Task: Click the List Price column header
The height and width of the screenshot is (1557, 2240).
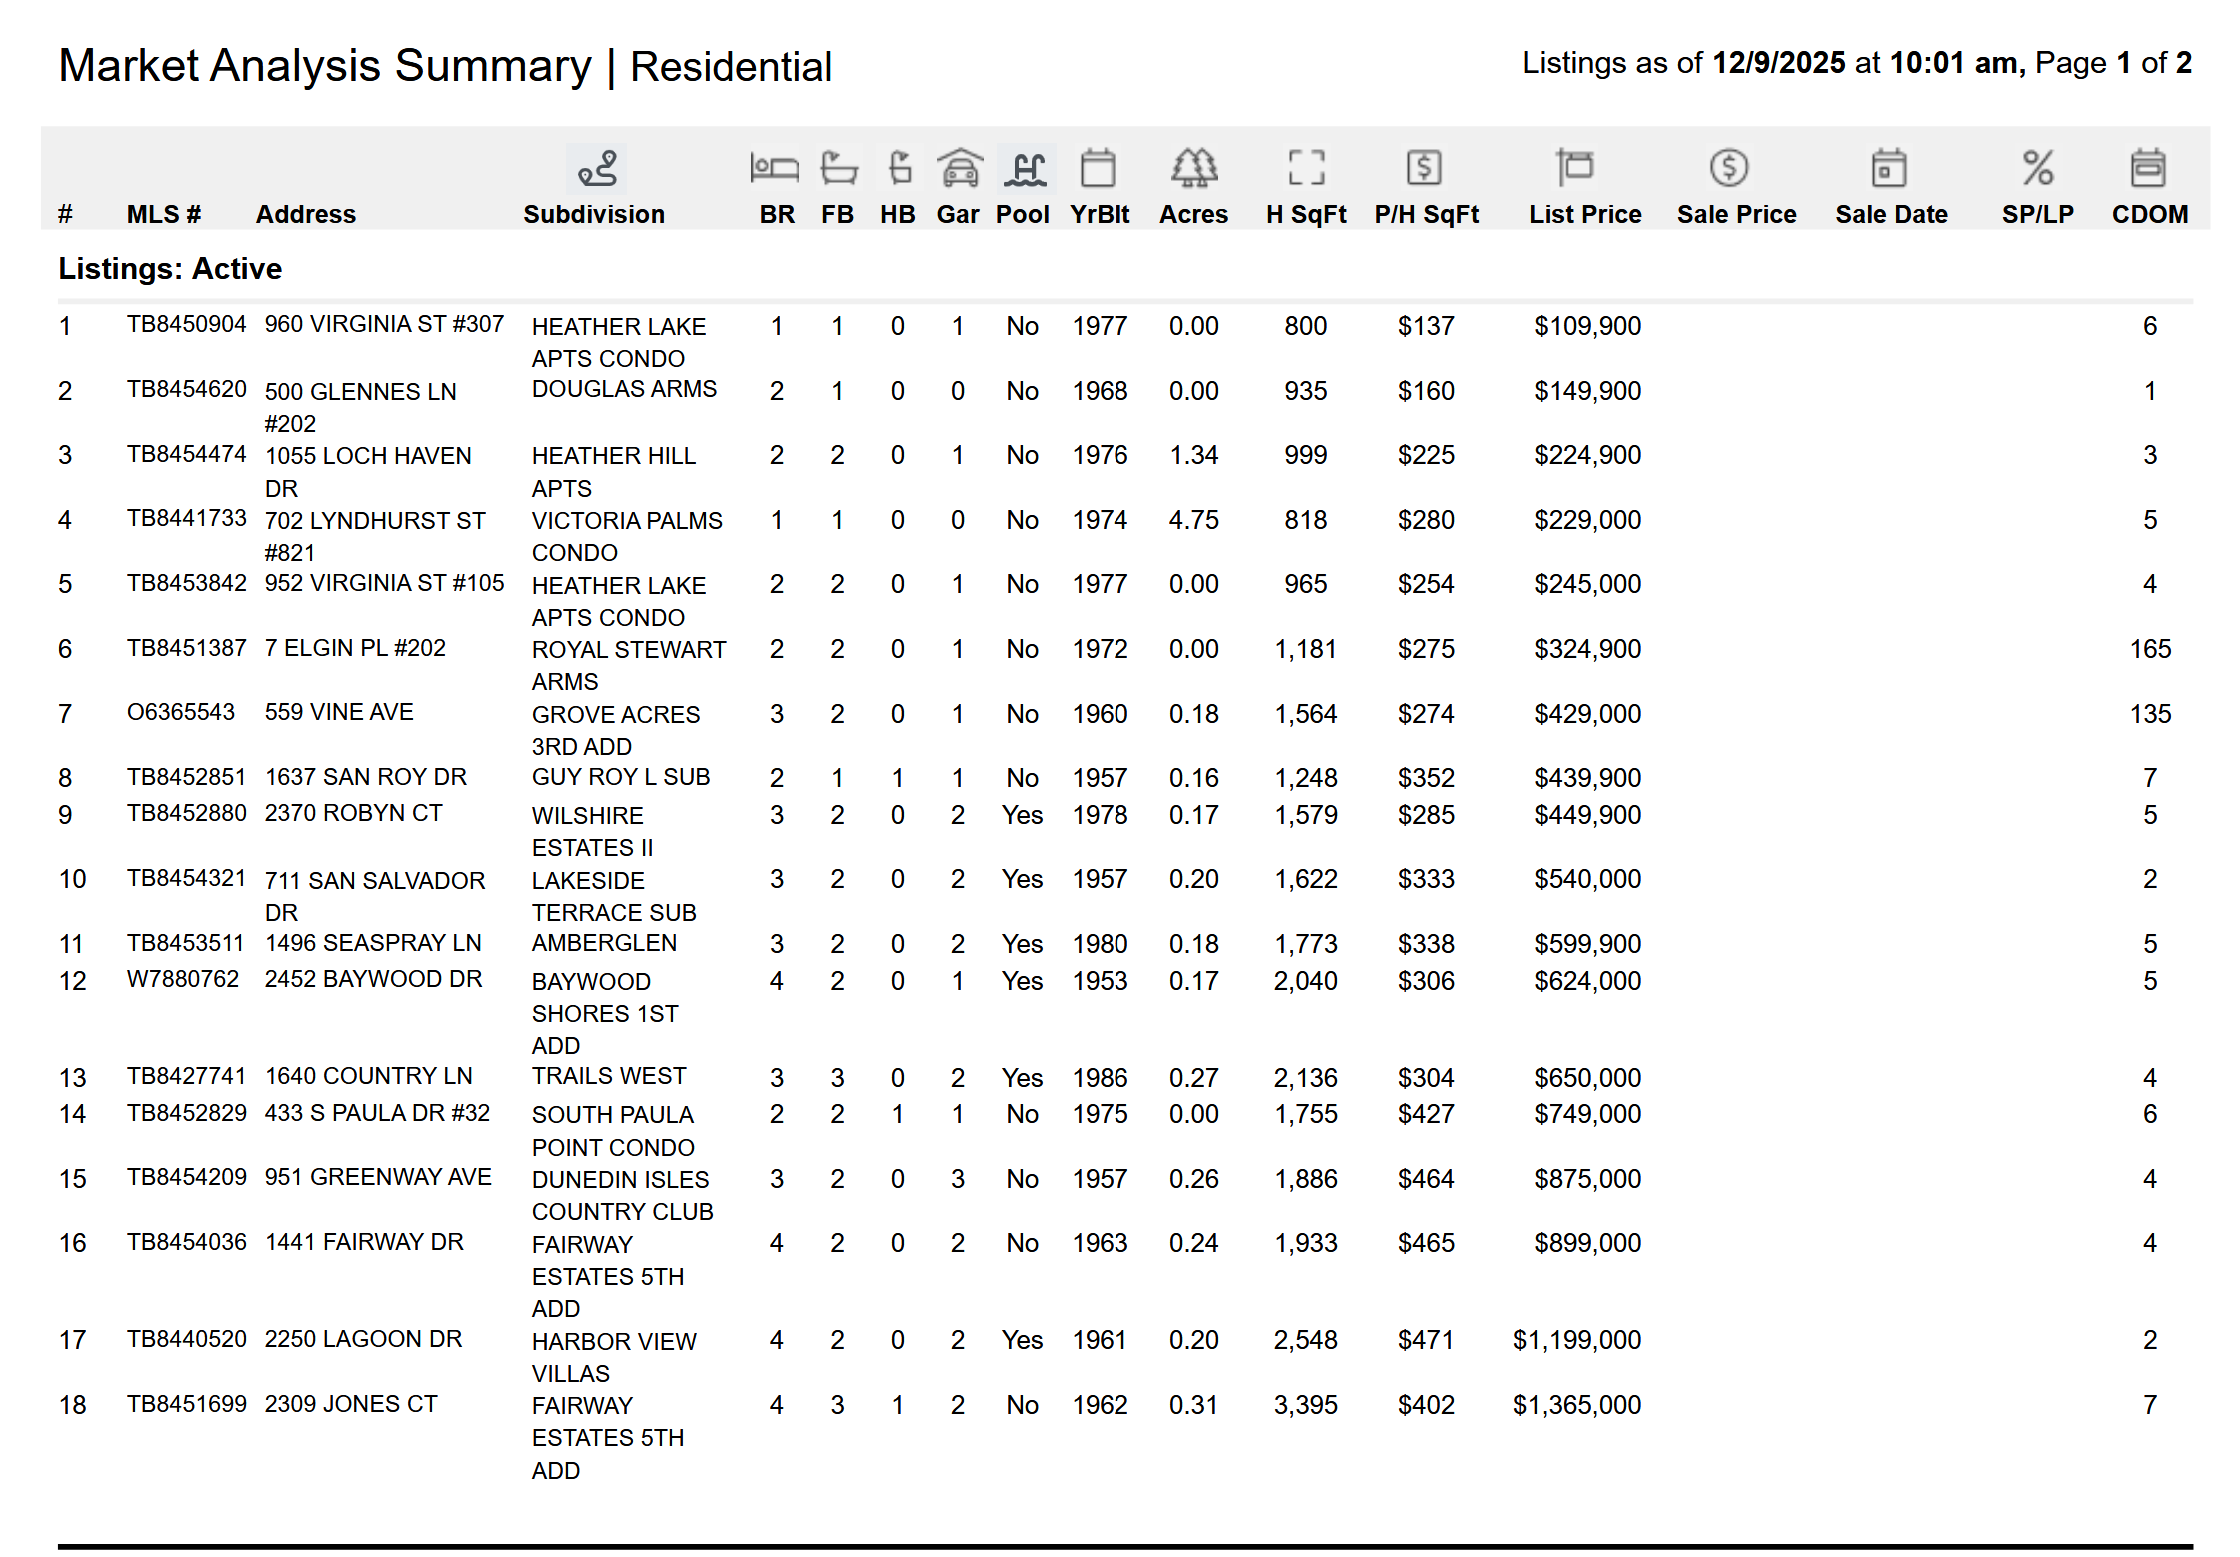Action: (1584, 214)
